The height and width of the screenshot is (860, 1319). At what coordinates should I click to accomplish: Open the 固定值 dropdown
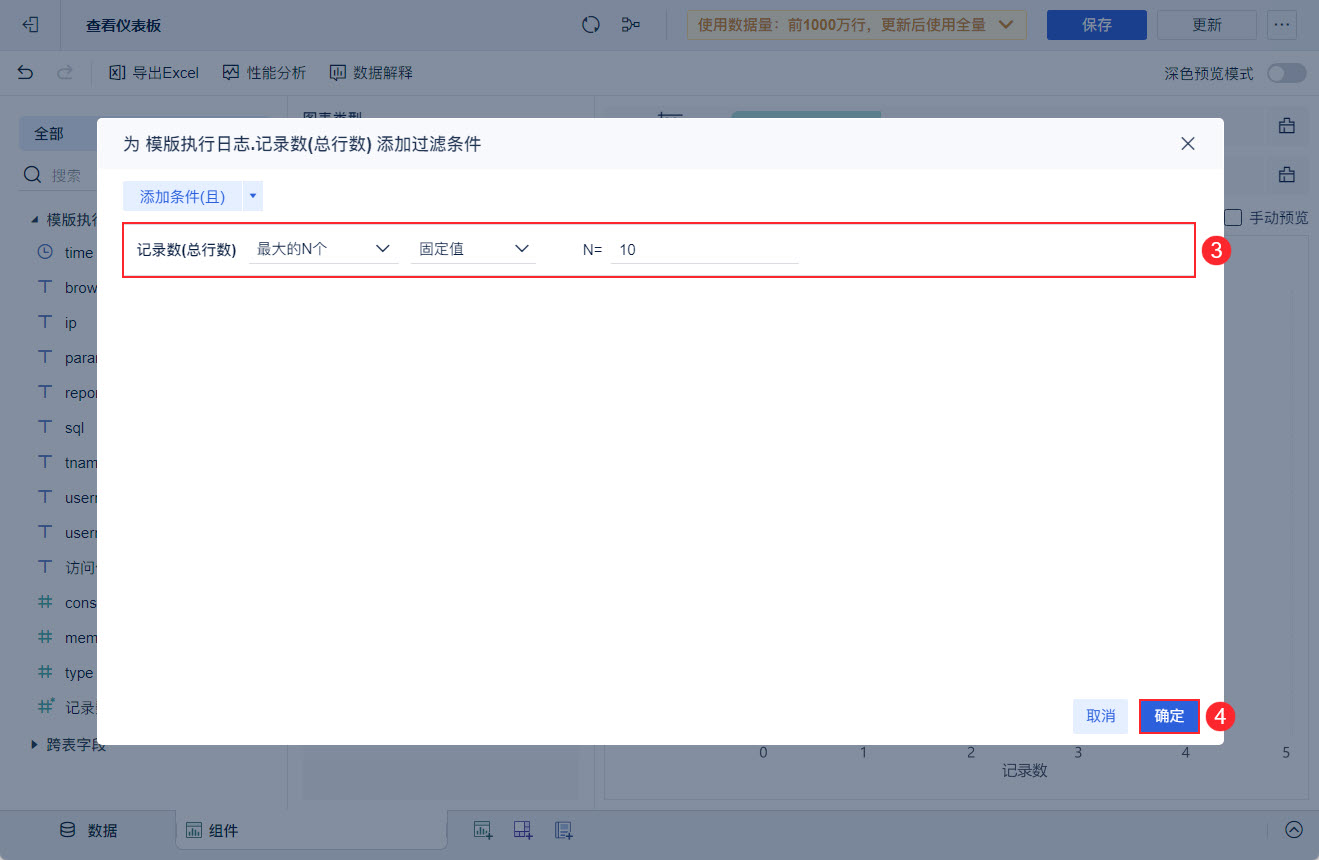473,249
